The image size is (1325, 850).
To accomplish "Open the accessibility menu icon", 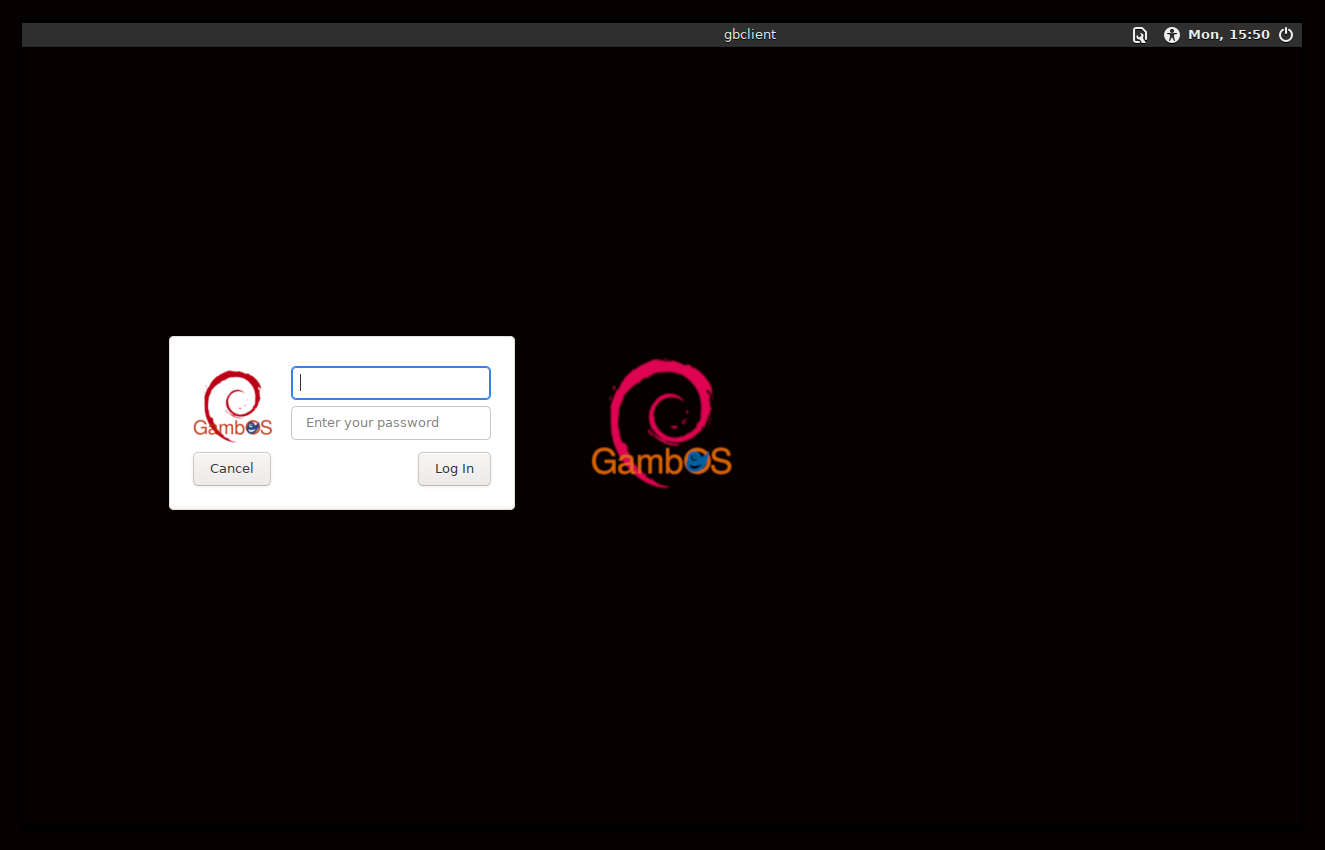I will tap(1172, 35).
